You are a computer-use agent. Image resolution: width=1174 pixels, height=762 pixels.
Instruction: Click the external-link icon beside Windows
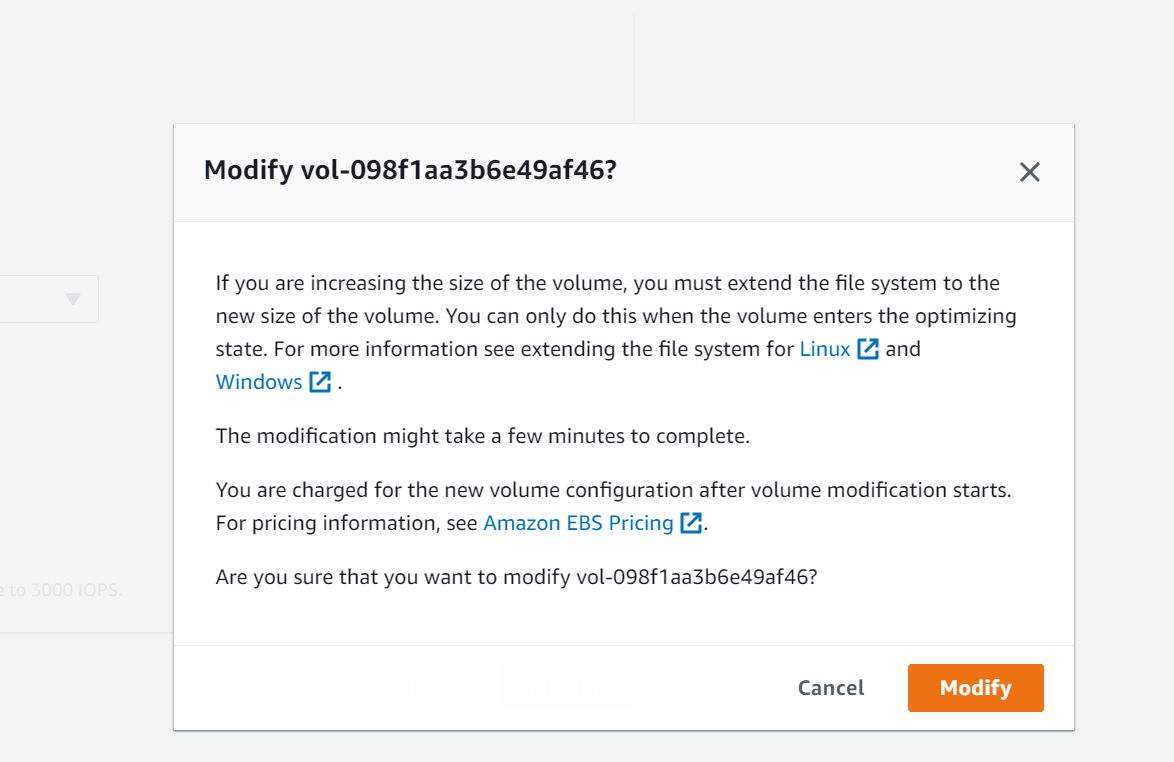tap(319, 382)
